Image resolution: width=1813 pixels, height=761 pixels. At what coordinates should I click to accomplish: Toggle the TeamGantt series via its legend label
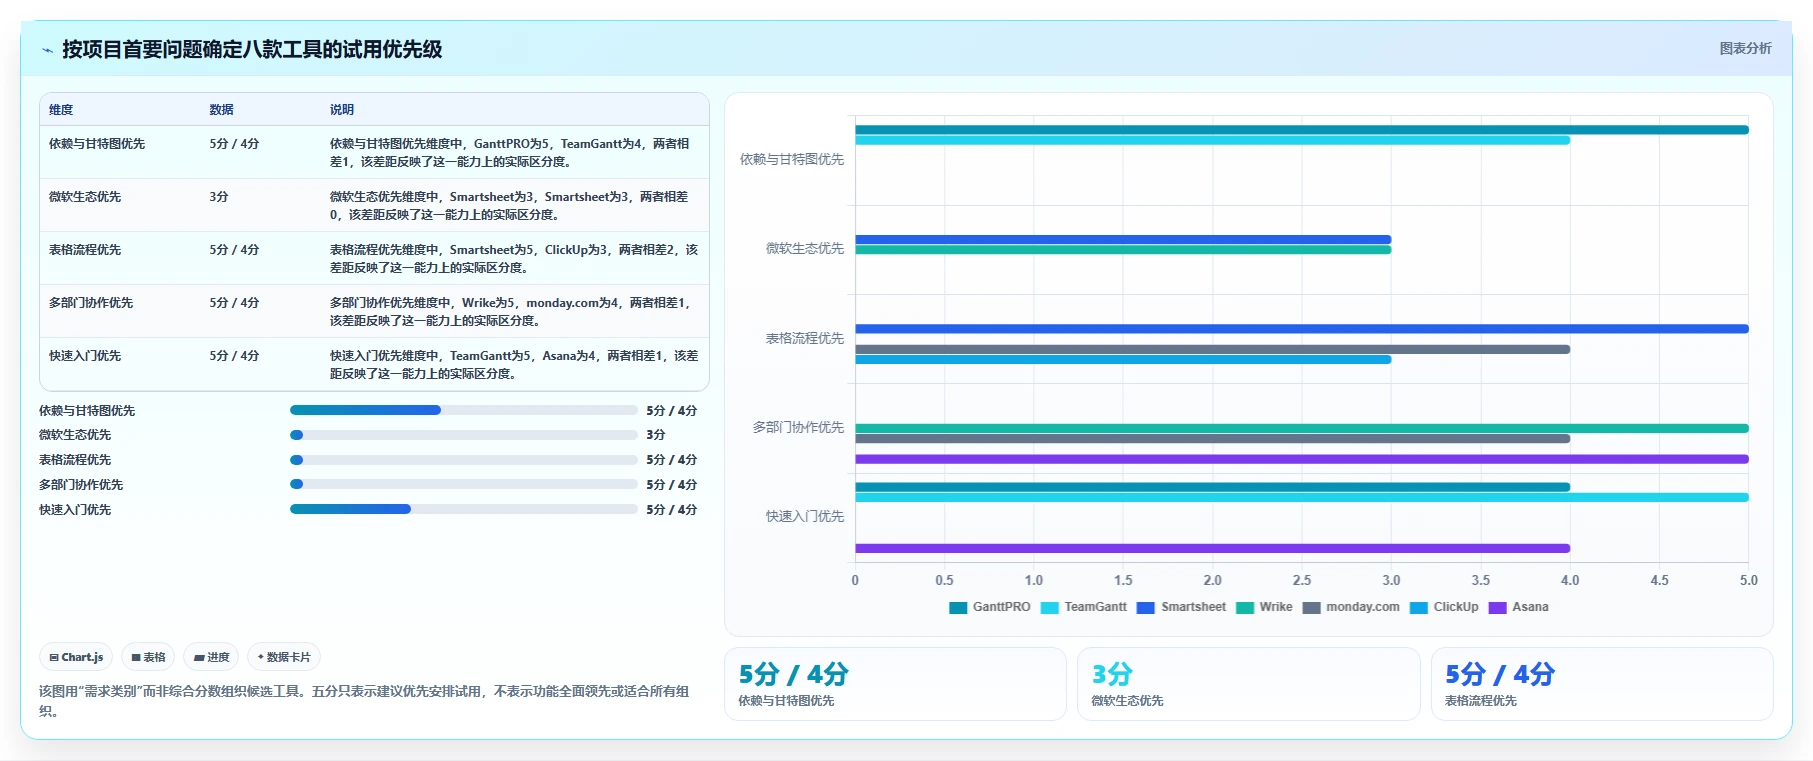(x=1095, y=607)
